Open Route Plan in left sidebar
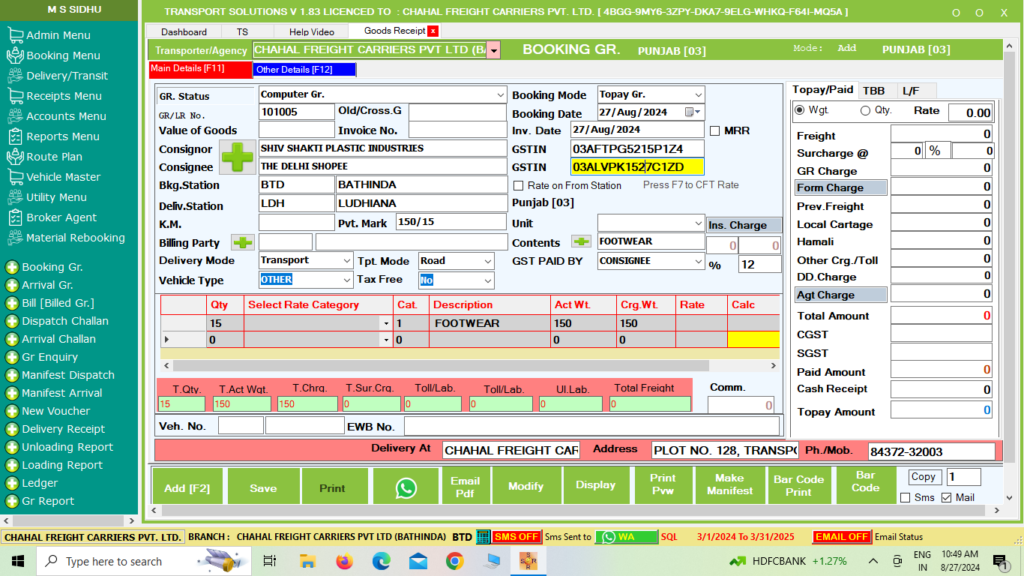 pyautogui.click(x=54, y=157)
